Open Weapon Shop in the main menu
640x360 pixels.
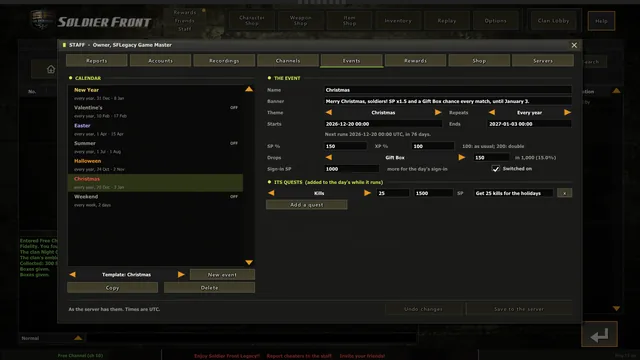click(x=300, y=20)
